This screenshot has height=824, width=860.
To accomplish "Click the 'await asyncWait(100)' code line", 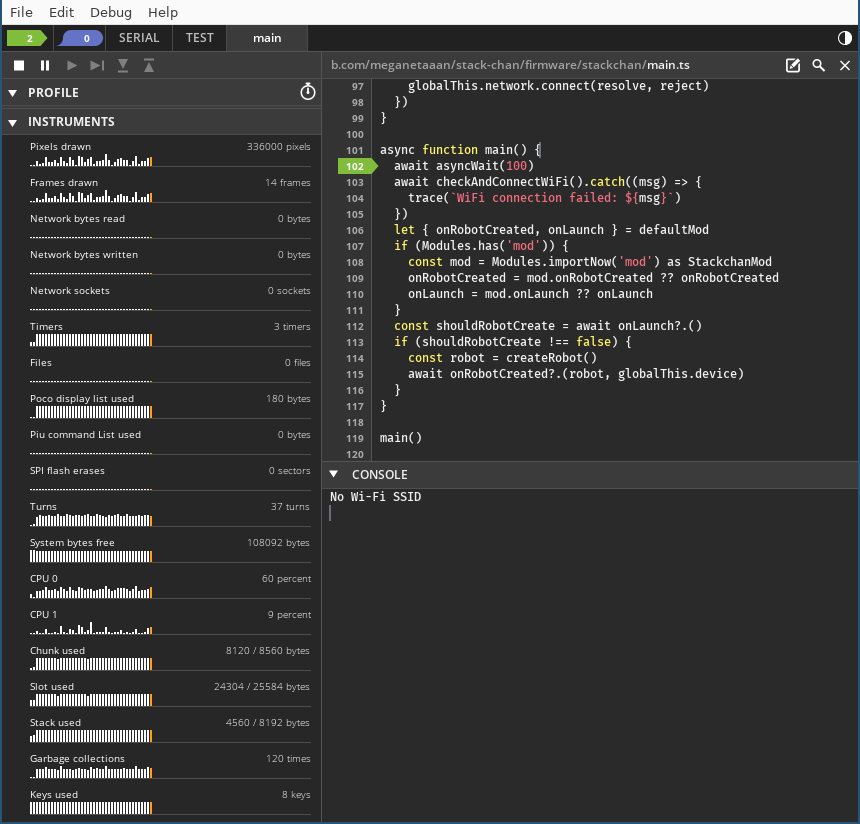I will 463,166.
